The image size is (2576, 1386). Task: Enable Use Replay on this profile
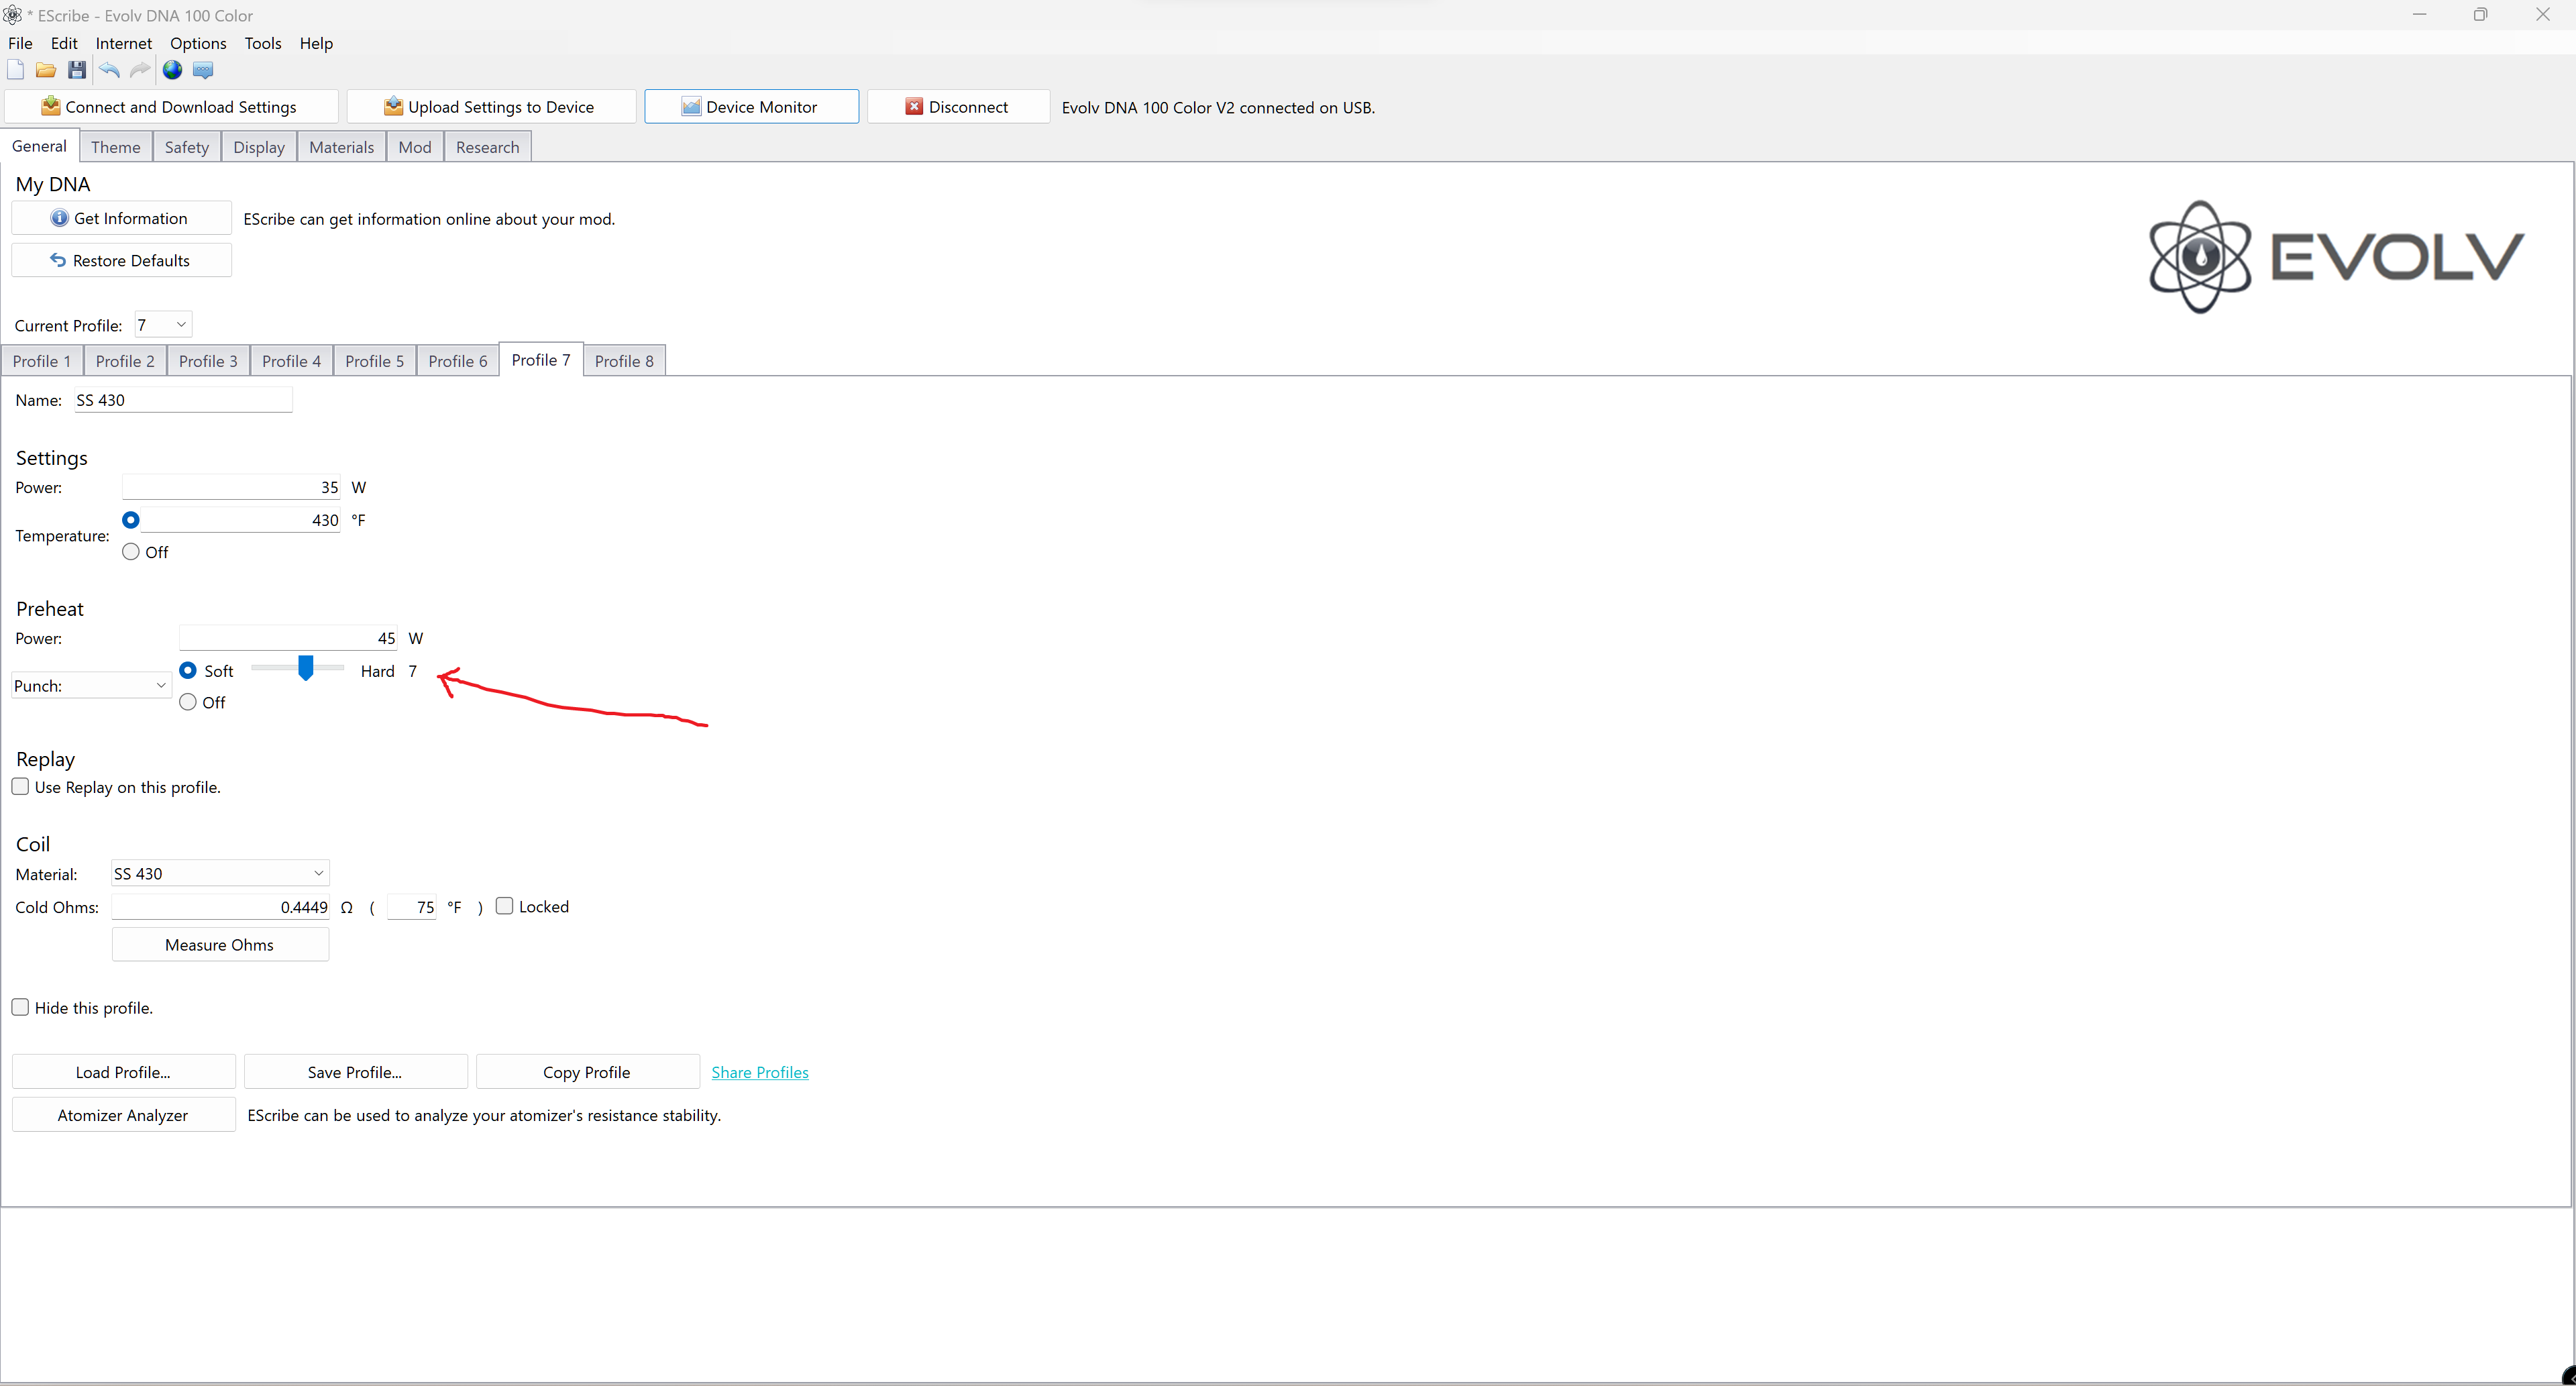point(21,787)
